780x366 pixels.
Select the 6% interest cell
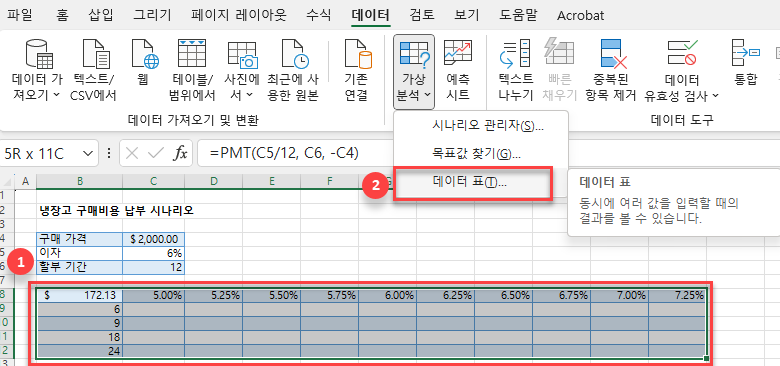[154, 253]
